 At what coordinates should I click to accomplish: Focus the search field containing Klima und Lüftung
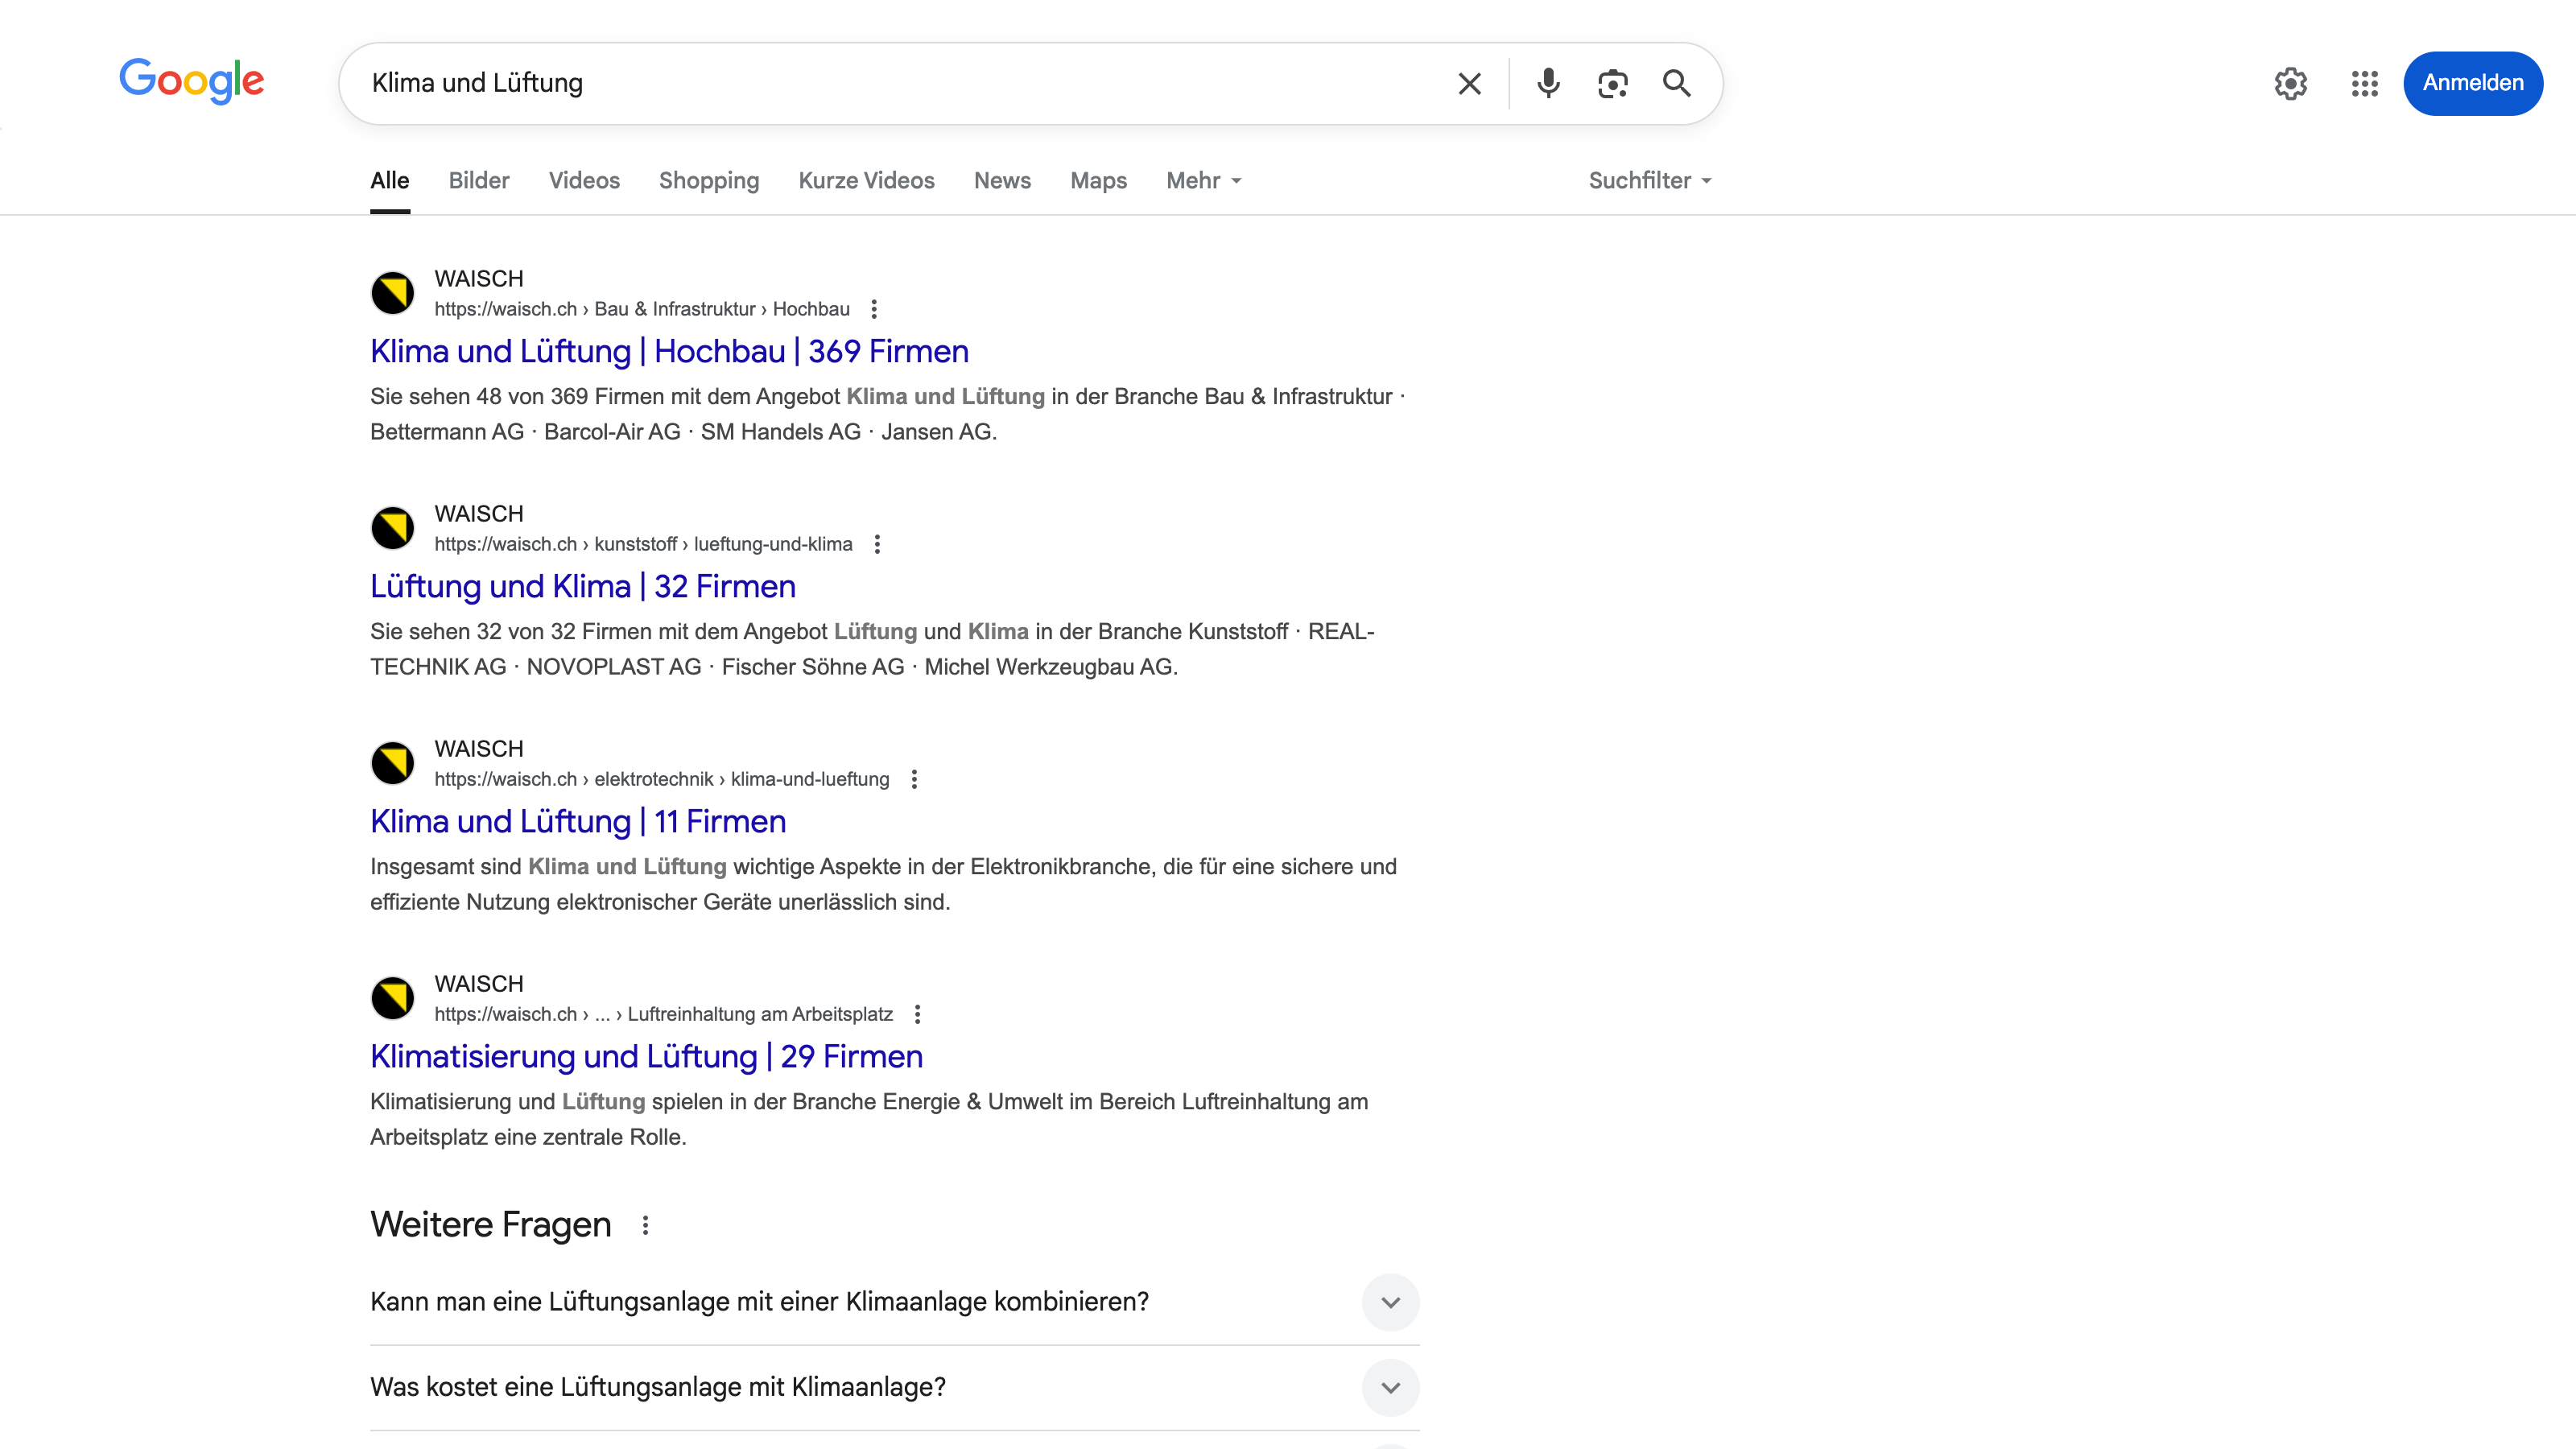pyautogui.click(x=900, y=83)
